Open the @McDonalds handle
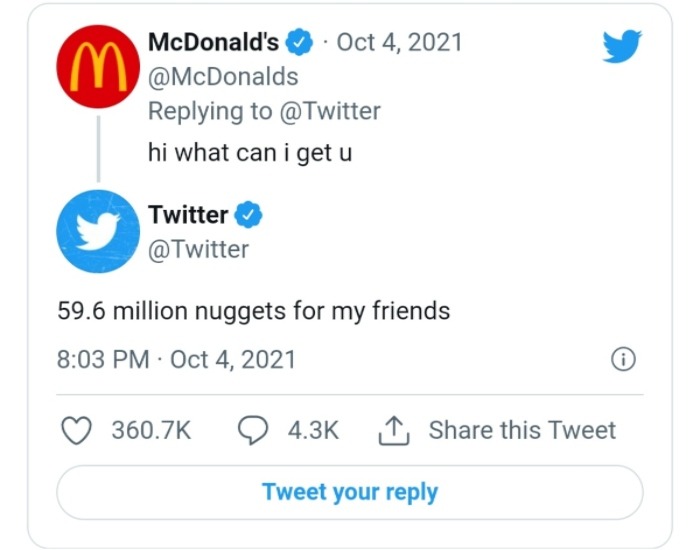 [x=223, y=76]
